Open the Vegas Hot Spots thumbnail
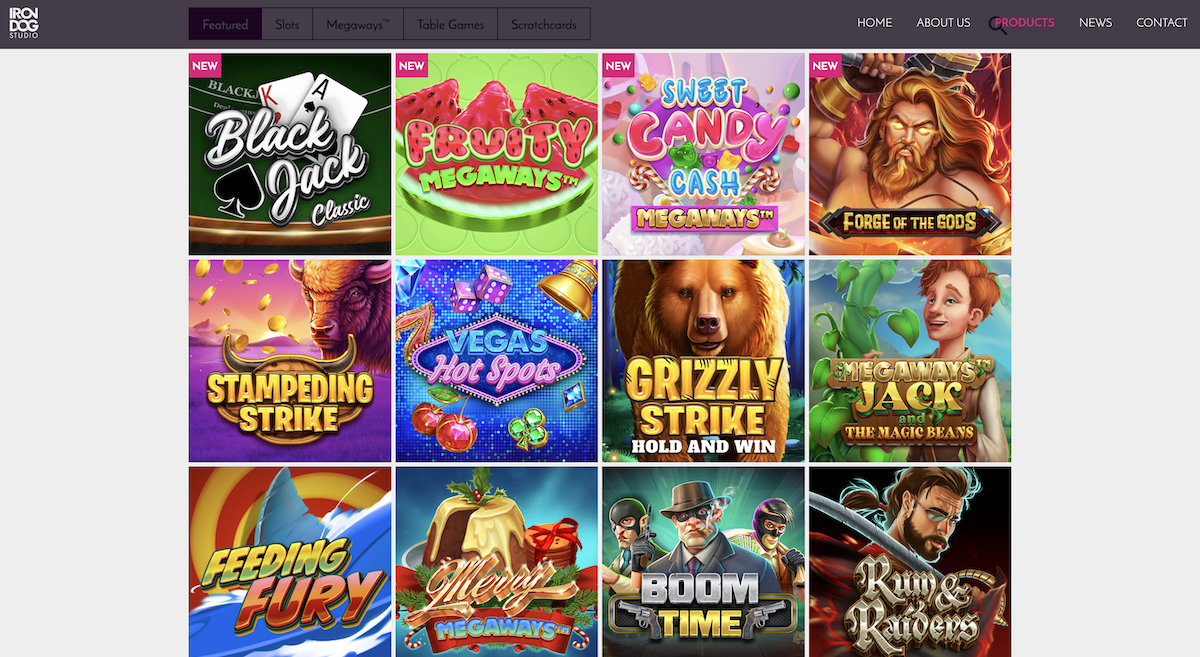Viewport: 1200px width, 657px height. [497, 361]
